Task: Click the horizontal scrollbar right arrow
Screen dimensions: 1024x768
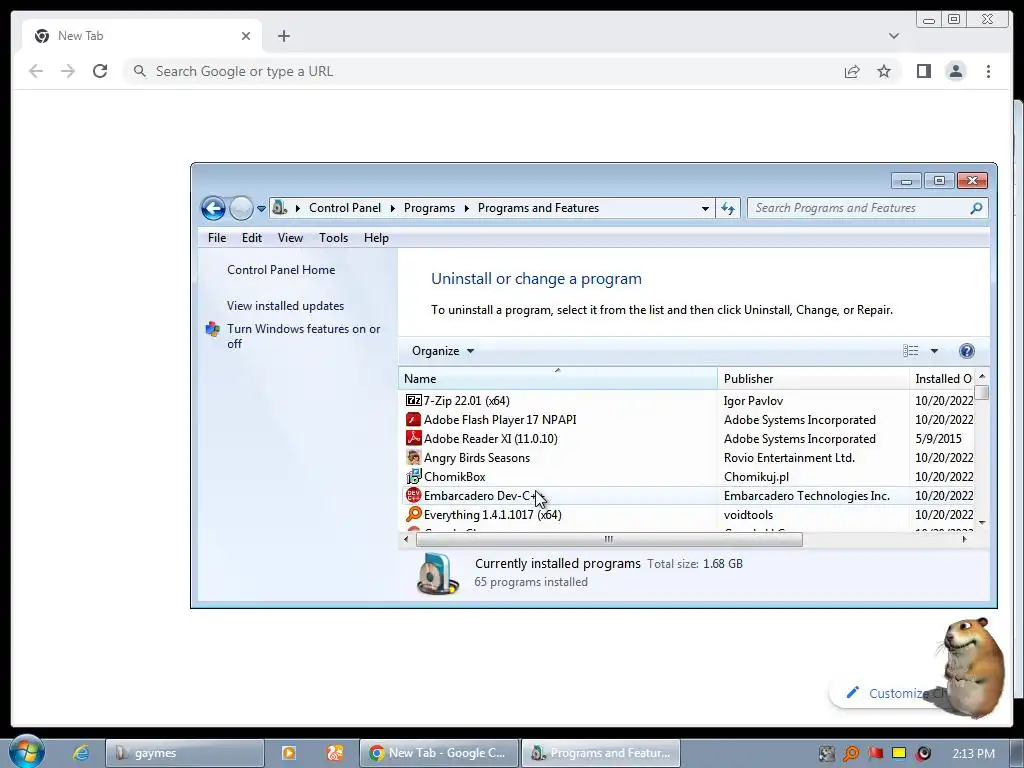Action: 965,539
